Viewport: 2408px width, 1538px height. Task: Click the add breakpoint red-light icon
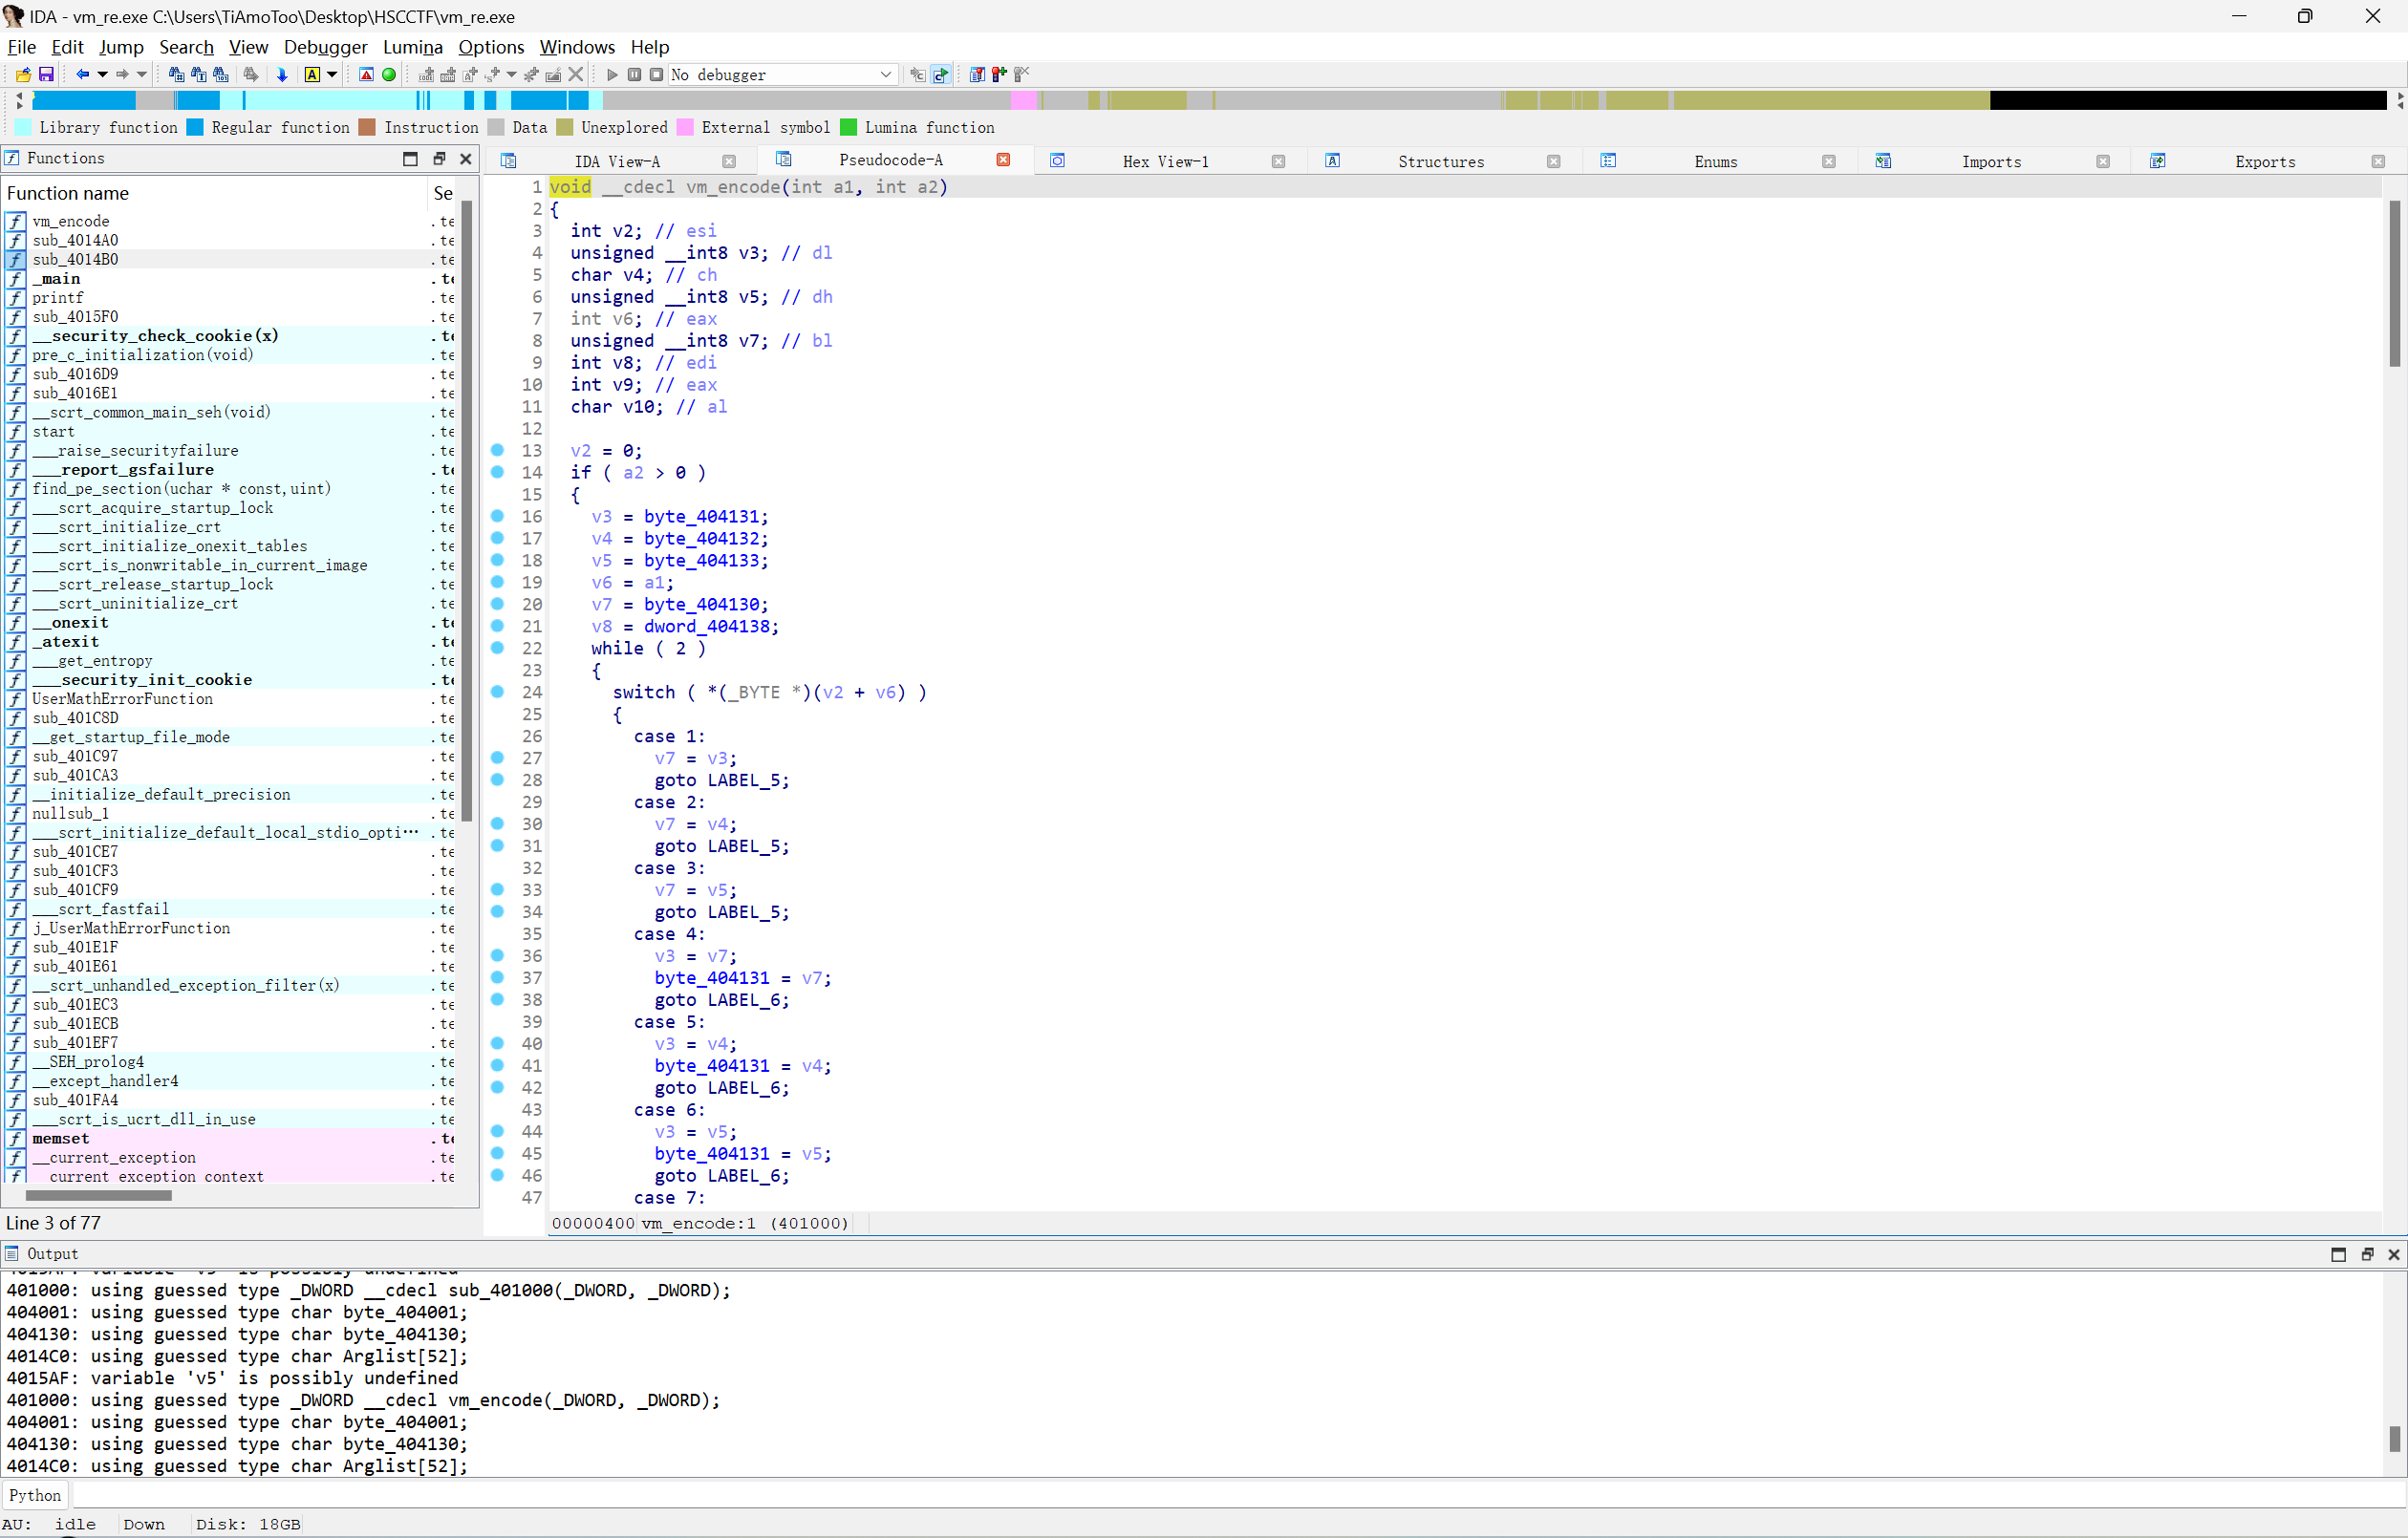click(x=999, y=74)
